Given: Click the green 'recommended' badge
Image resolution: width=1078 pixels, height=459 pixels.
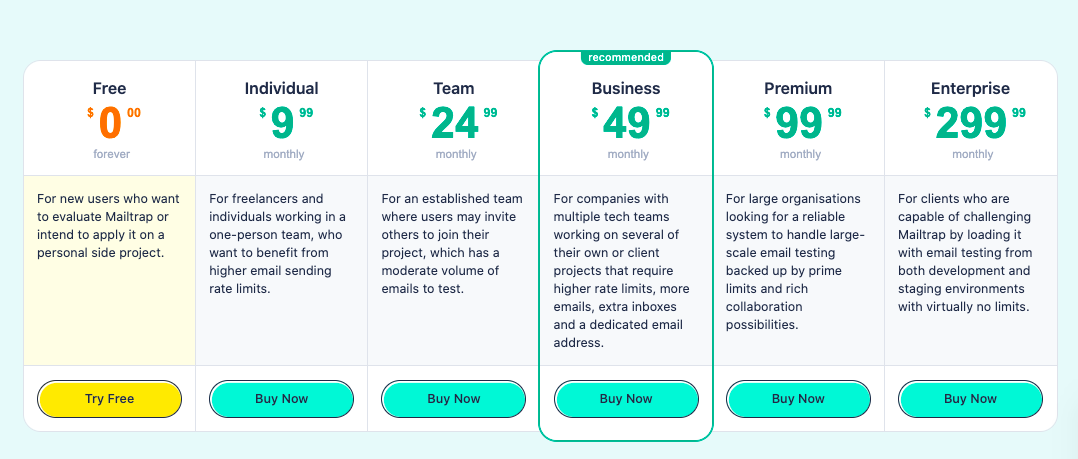Looking at the screenshot, I should tap(626, 57).
